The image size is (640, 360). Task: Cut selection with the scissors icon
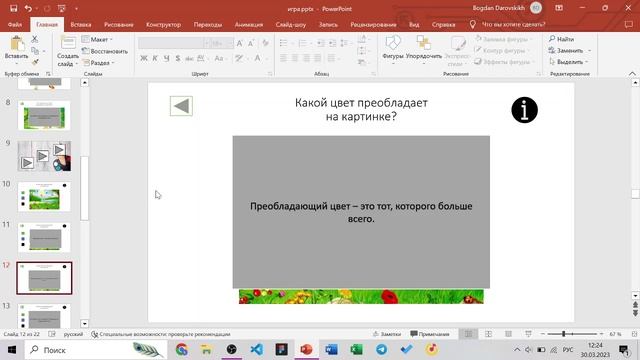point(35,39)
